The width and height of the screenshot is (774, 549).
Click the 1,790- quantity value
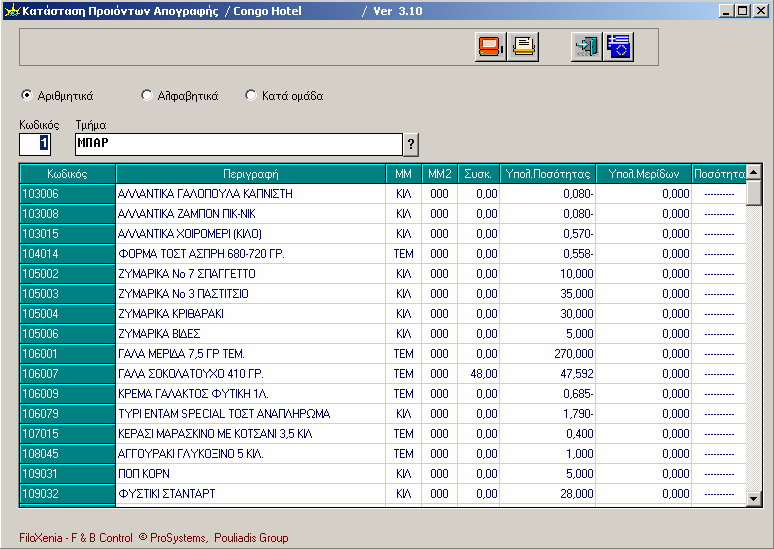[547, 414]
